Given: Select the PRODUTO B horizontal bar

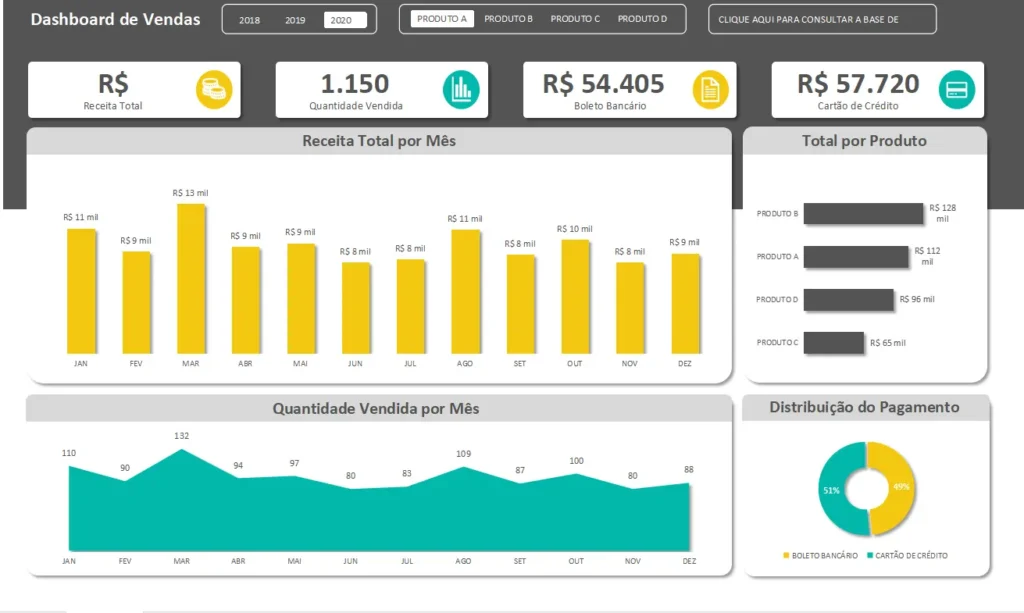Looking at the screenshot, I should click(x=863, y=214).
